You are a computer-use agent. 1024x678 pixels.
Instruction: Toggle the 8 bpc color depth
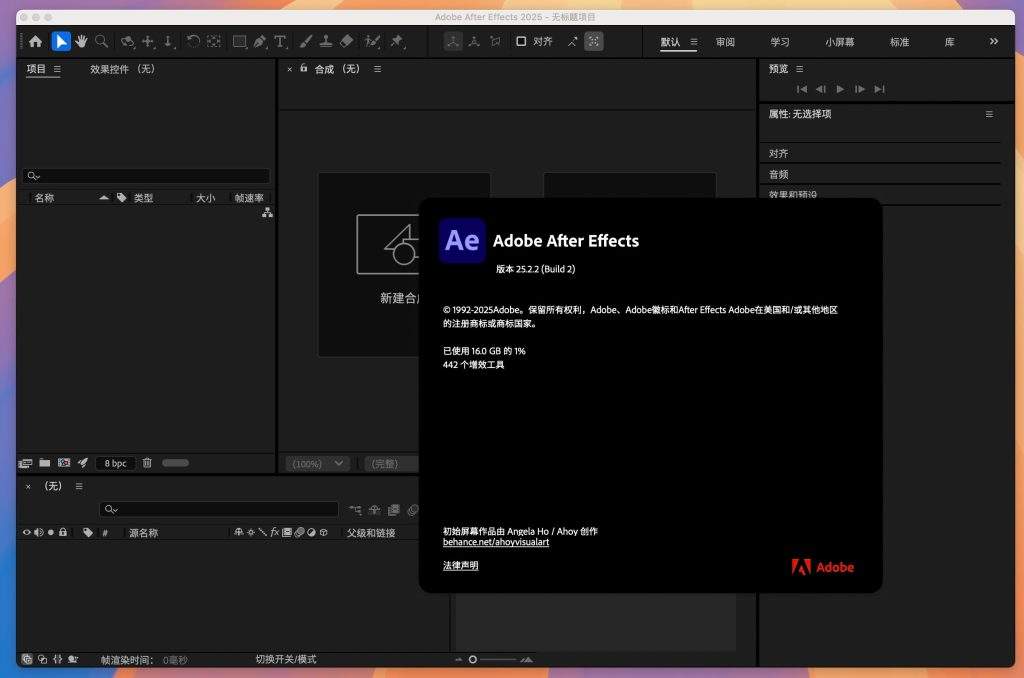click(x=115, y=463)
